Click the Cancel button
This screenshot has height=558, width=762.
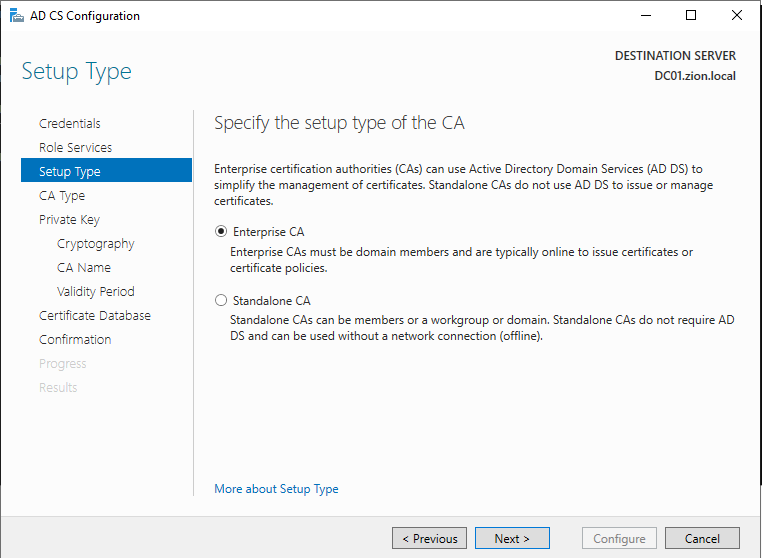(x=702, y=539)
